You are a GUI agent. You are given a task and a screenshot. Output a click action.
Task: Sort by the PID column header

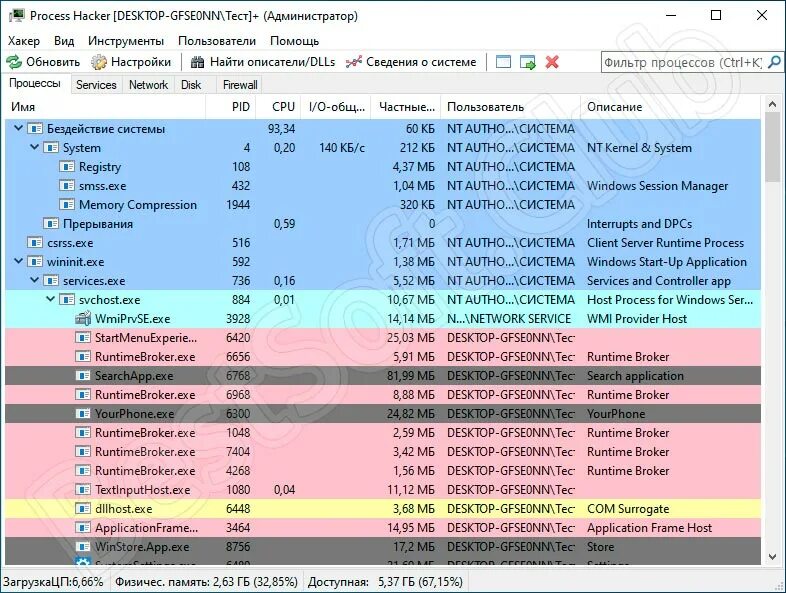click(231, 107)
